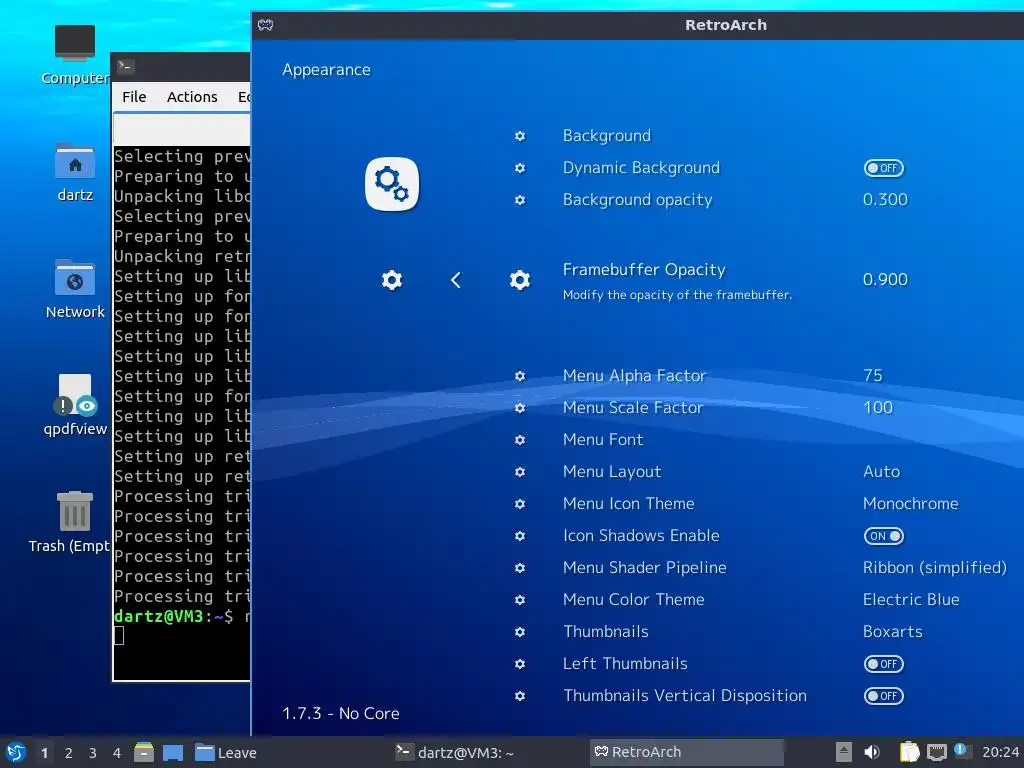Viewport: 1024px width, 768px height.
Task: Click the gear icon beside Menu Icon Theme
Action: (x=520, y=504)
